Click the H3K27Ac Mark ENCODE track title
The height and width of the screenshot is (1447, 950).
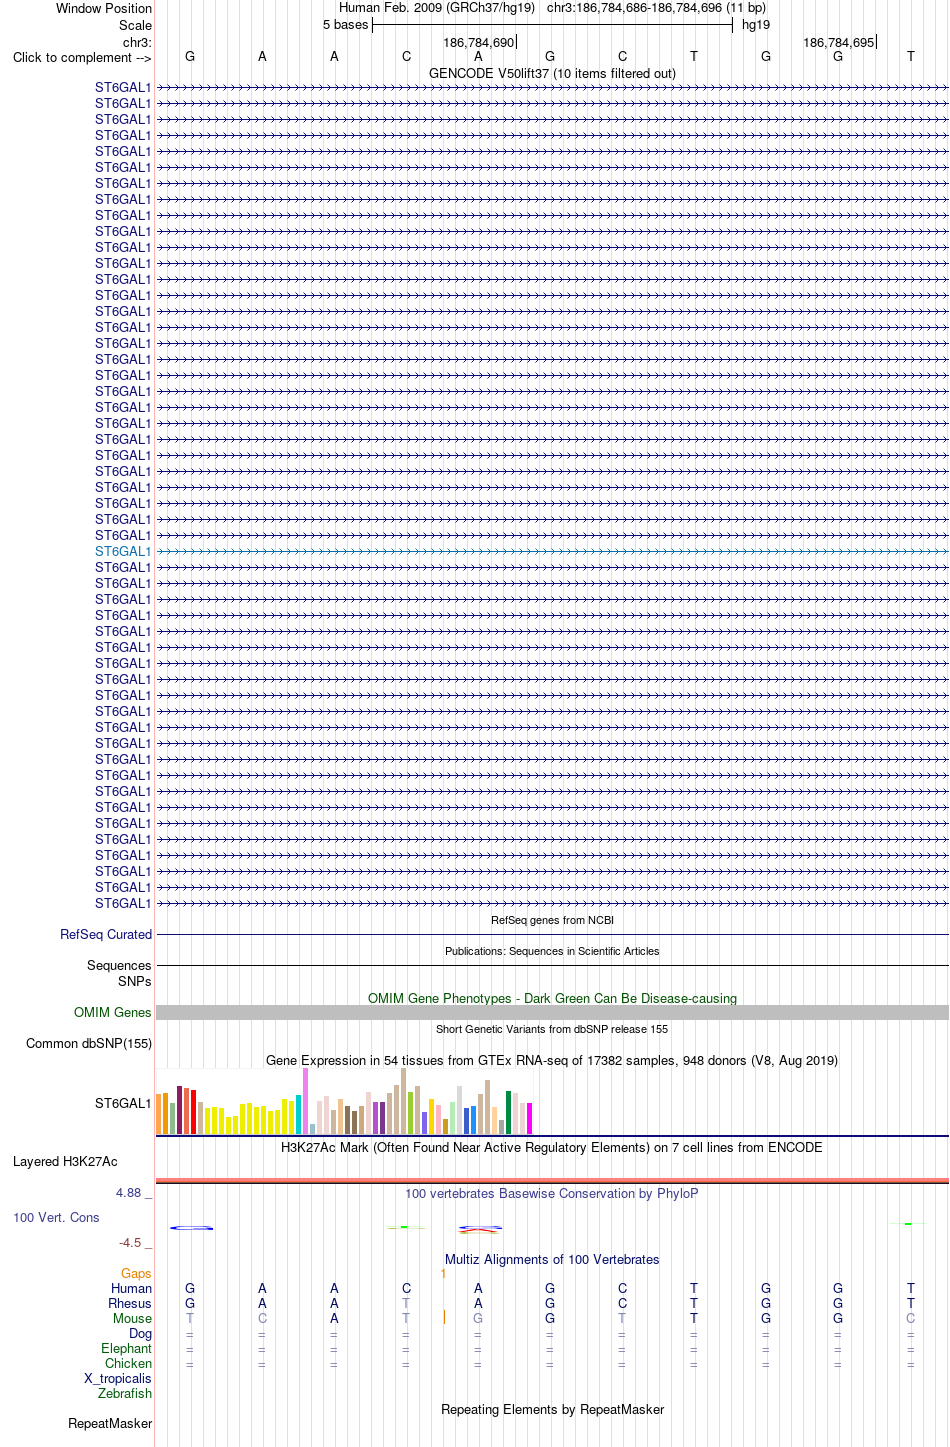point(552,1147)
